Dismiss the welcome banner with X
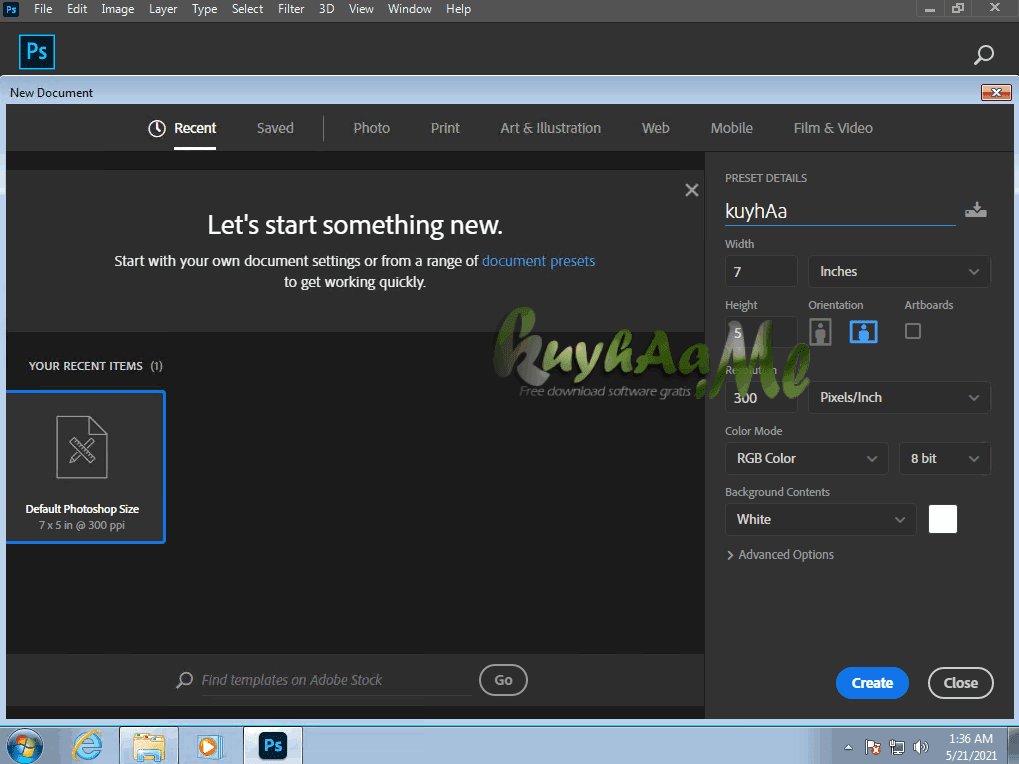Viewport: 1019px width, 764px height. point(691,190)
